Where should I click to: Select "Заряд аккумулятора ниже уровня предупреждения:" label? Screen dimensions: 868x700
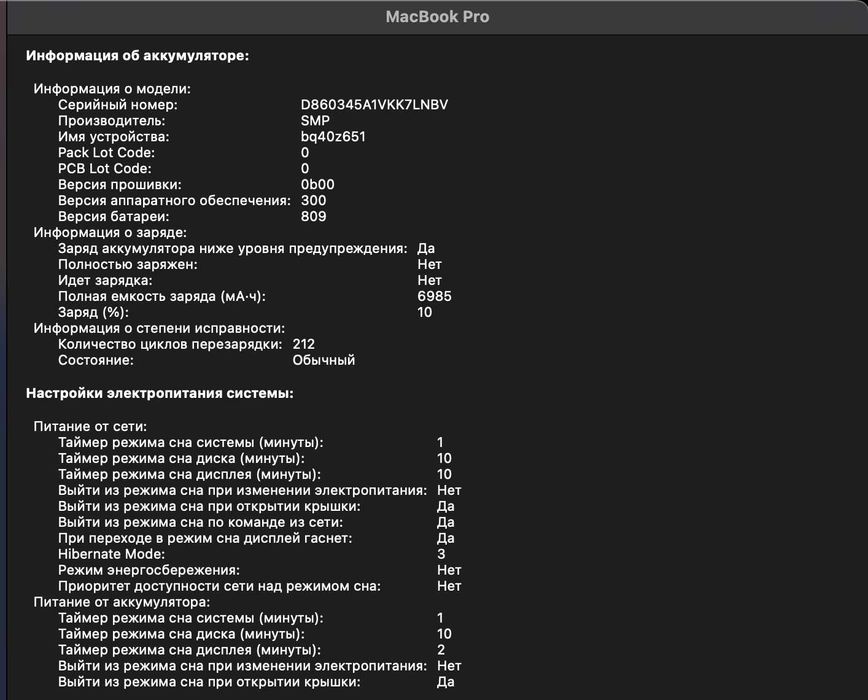(x=232, y=248)
